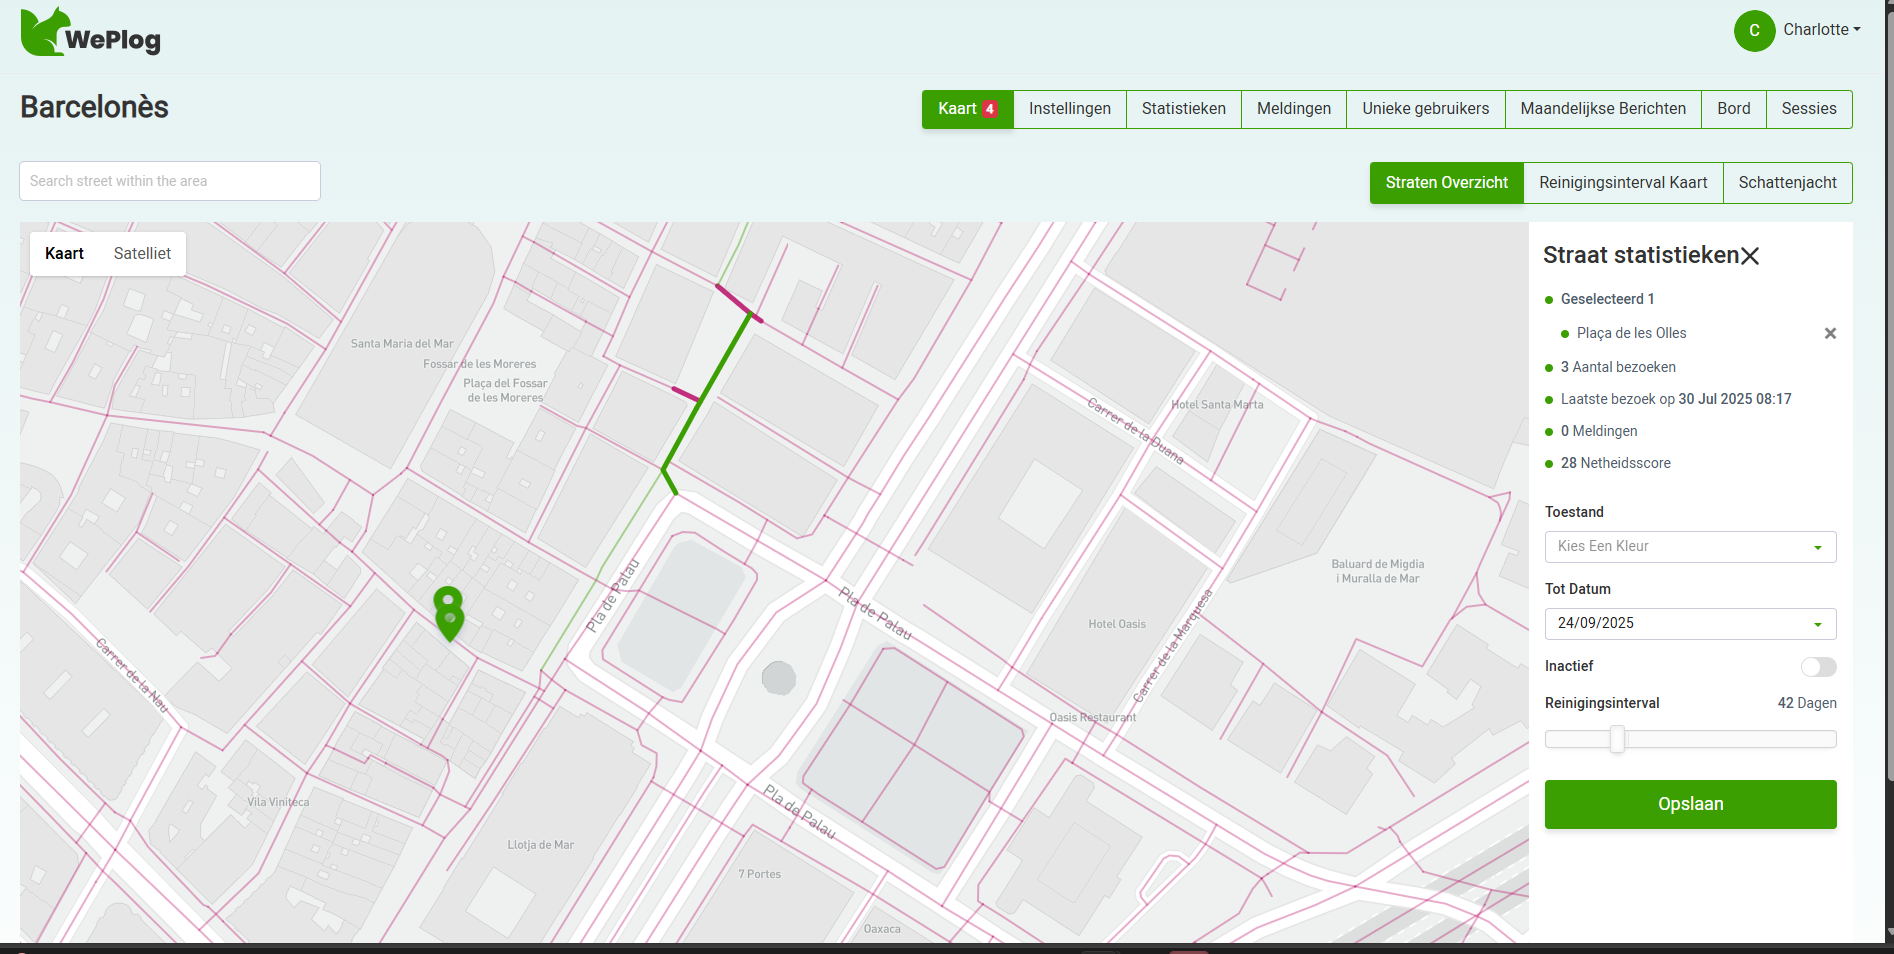
Task: Remove Plaça de les Olles selection
Action: 1830,334
